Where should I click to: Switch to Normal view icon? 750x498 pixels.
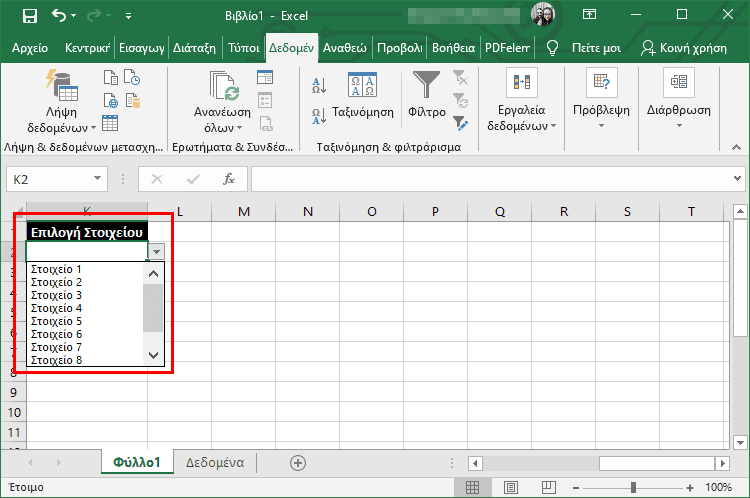pyautogui.click(x=472, y=487)
